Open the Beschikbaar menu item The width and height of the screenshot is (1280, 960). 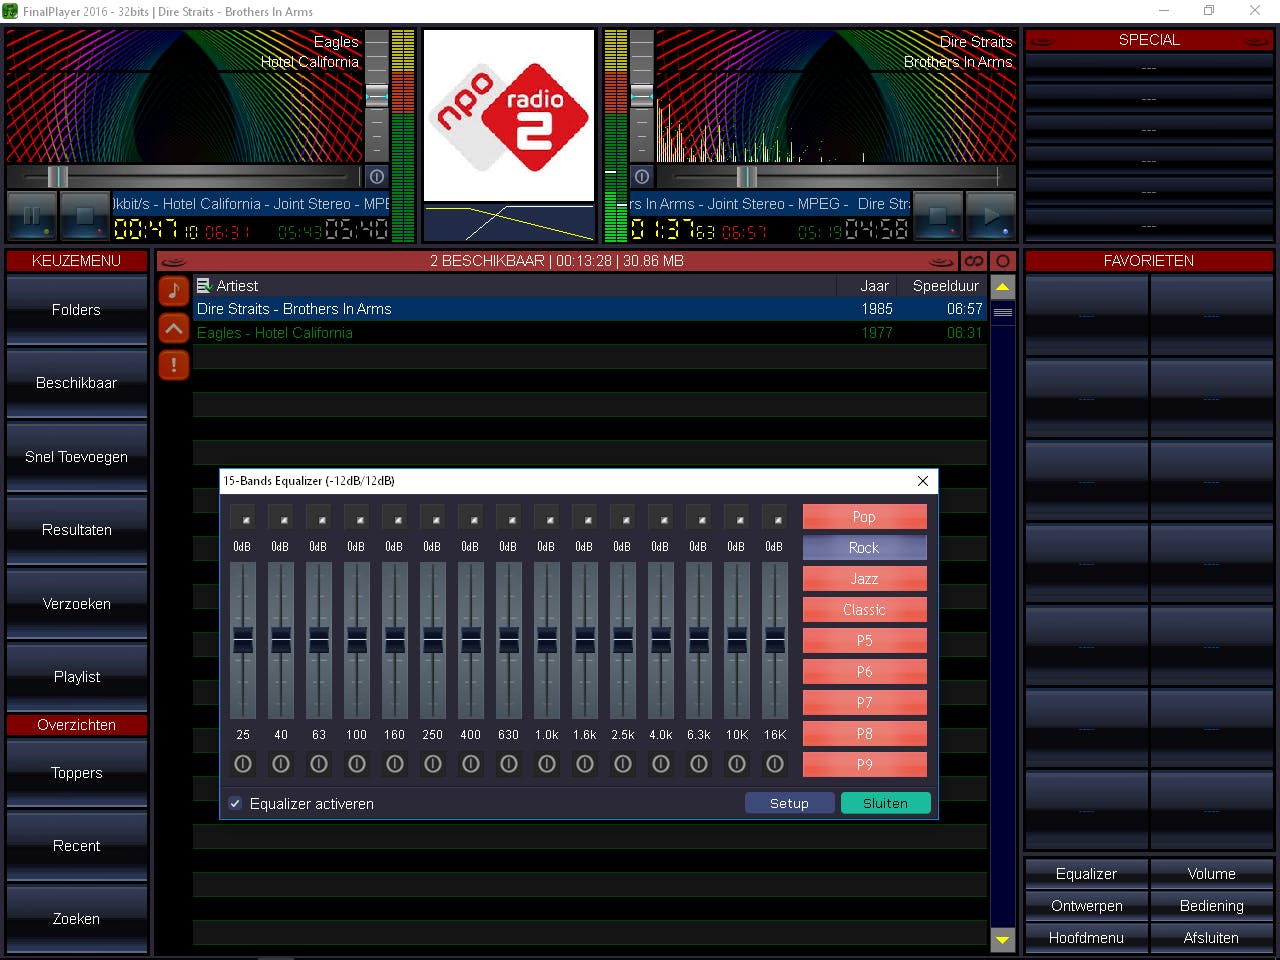pyautogui.click(x=77, y=383)
